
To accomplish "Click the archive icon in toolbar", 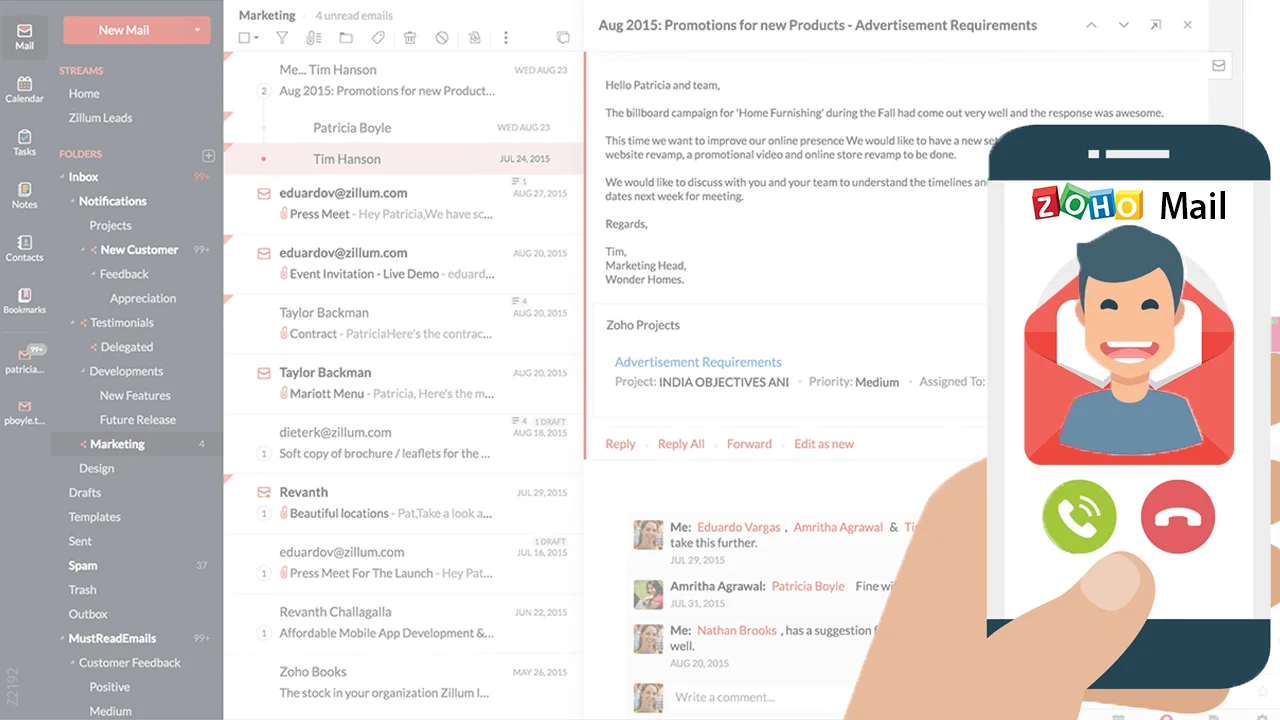I will click(474, 38).
